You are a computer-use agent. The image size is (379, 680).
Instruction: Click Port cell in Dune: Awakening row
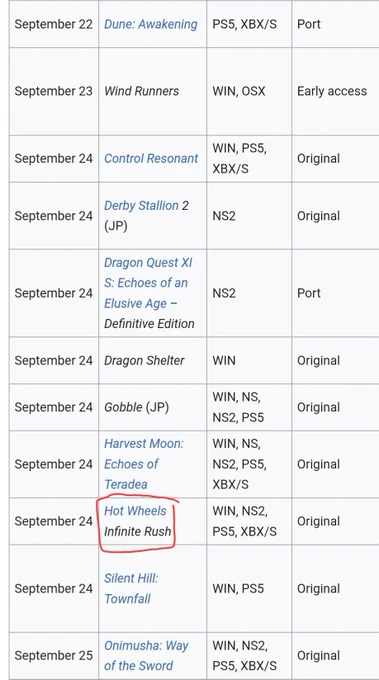pyautogui.click(x=335, y=24)
